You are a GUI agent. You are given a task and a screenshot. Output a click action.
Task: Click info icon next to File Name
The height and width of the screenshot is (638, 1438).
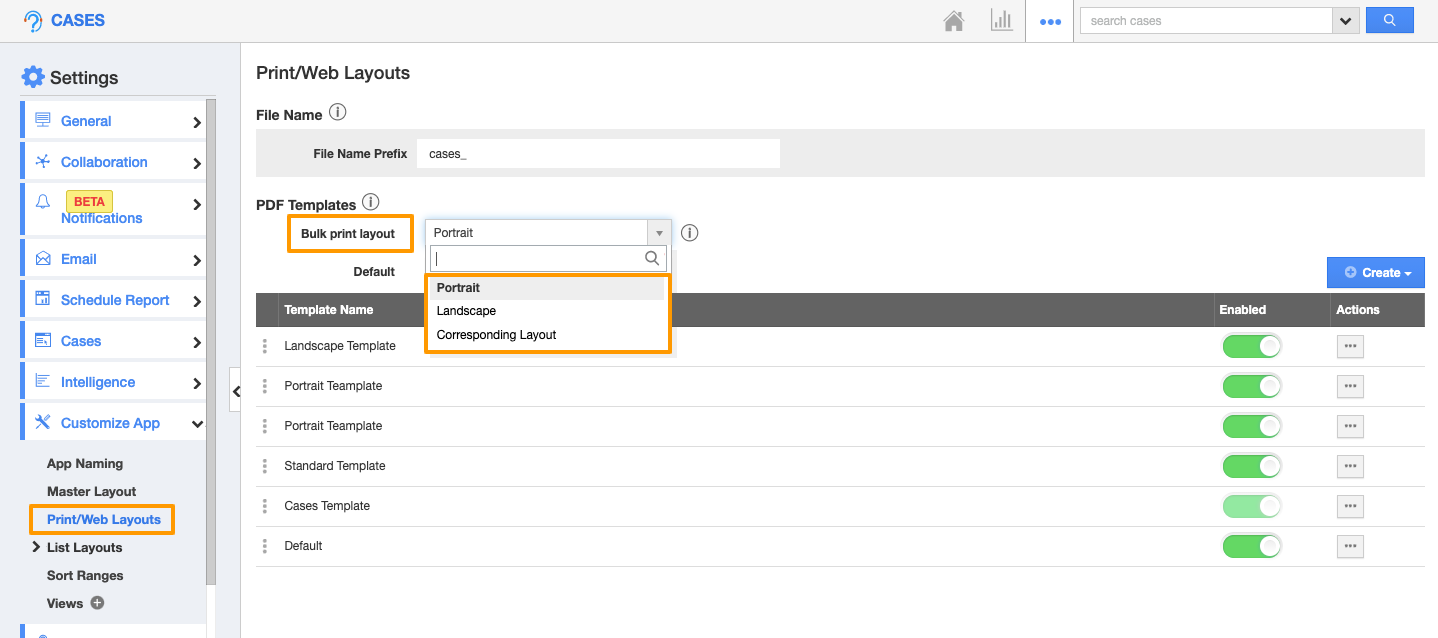click(x=338, y=113)
